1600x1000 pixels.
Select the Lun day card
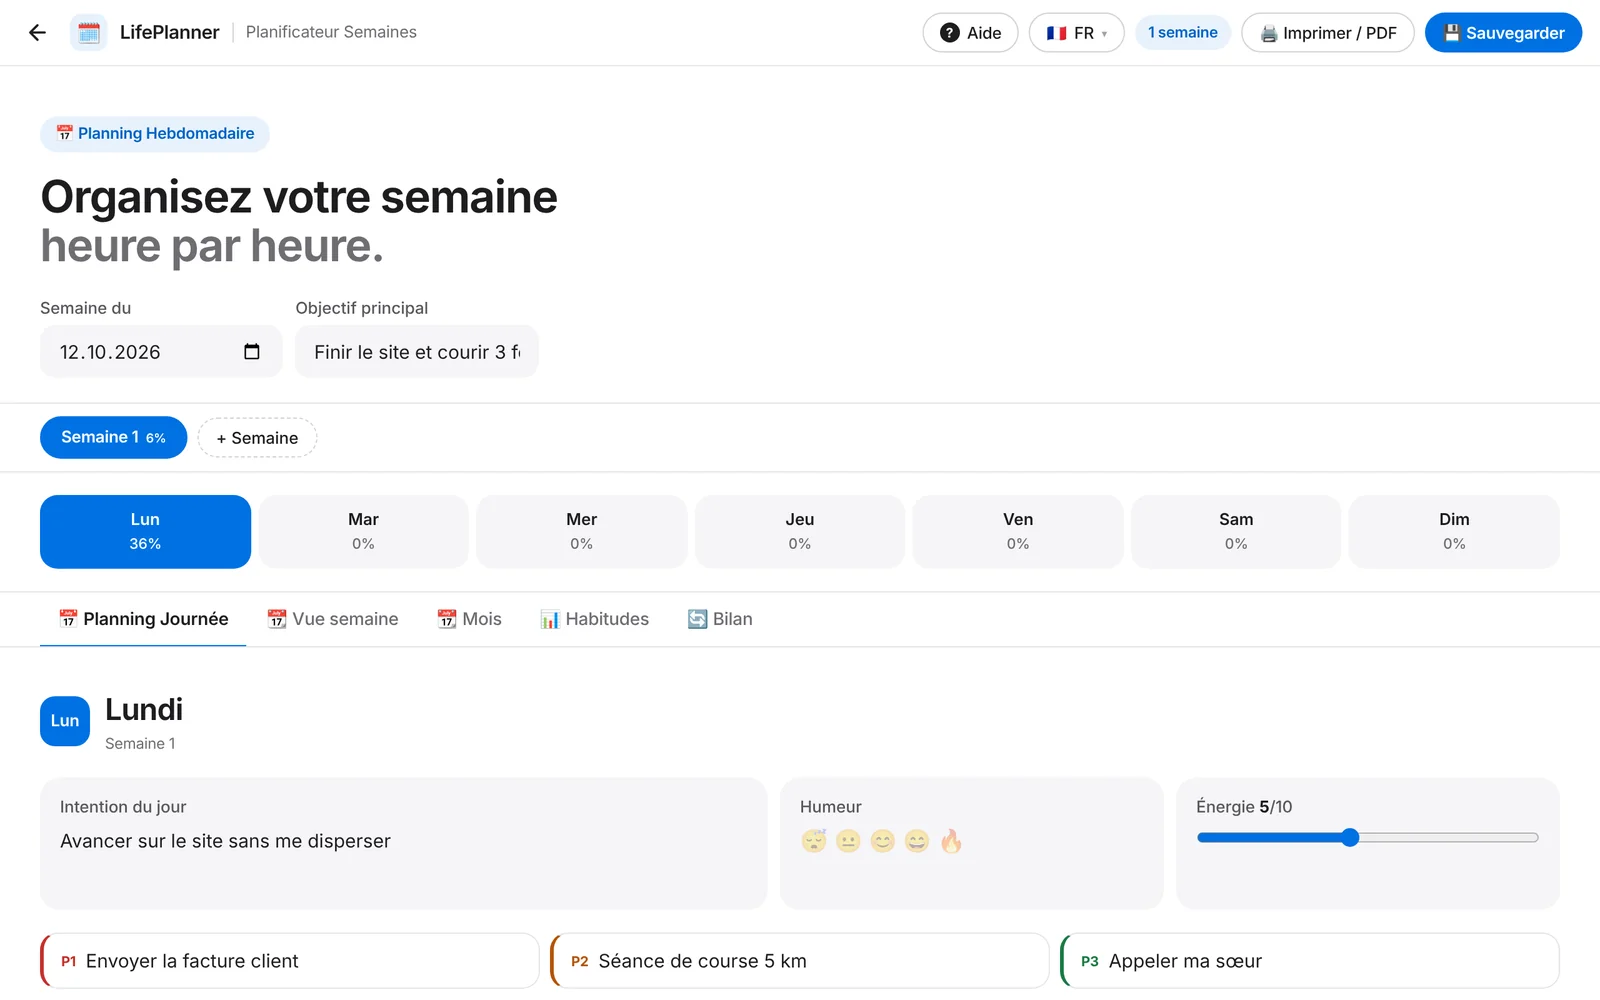pos(145,532)
